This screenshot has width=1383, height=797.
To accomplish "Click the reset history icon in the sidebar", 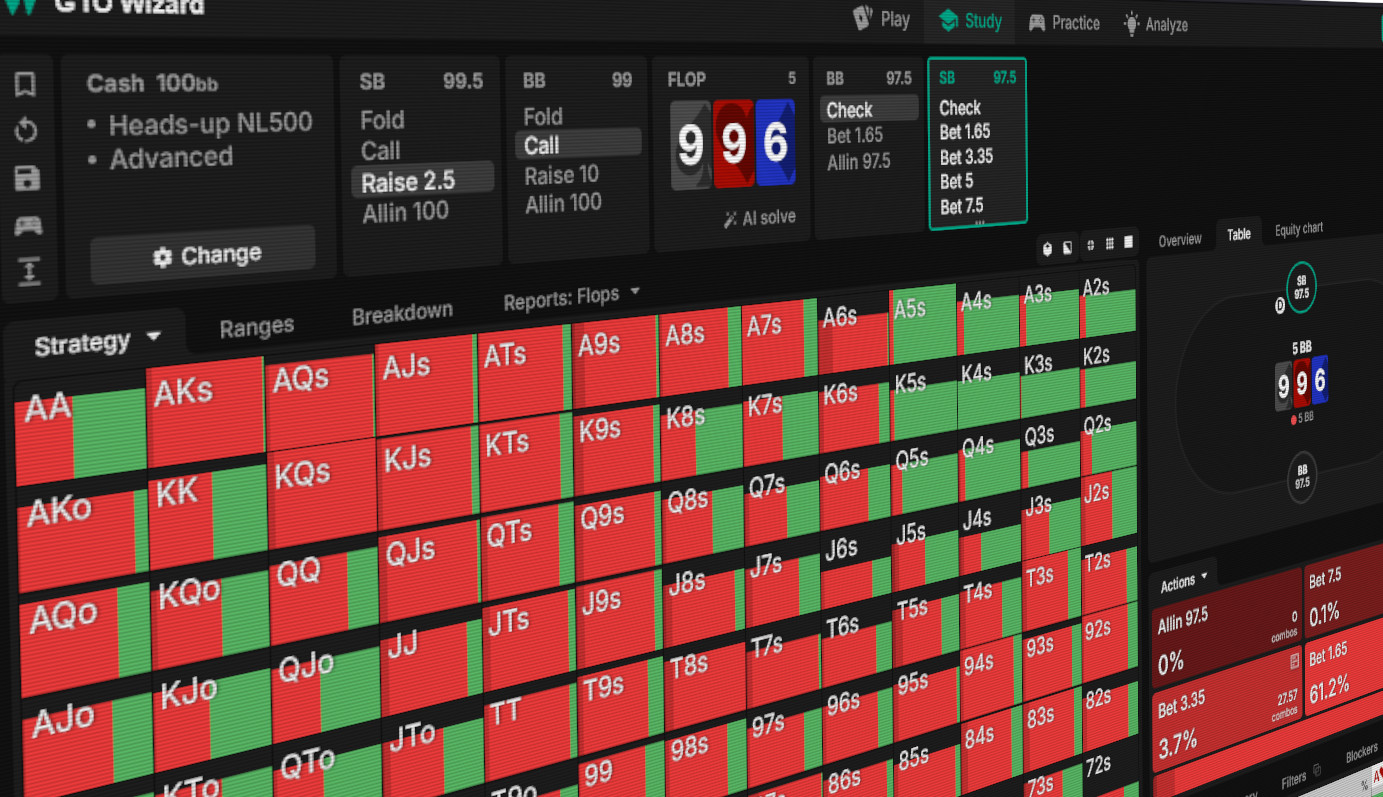I will pos(27,131).
